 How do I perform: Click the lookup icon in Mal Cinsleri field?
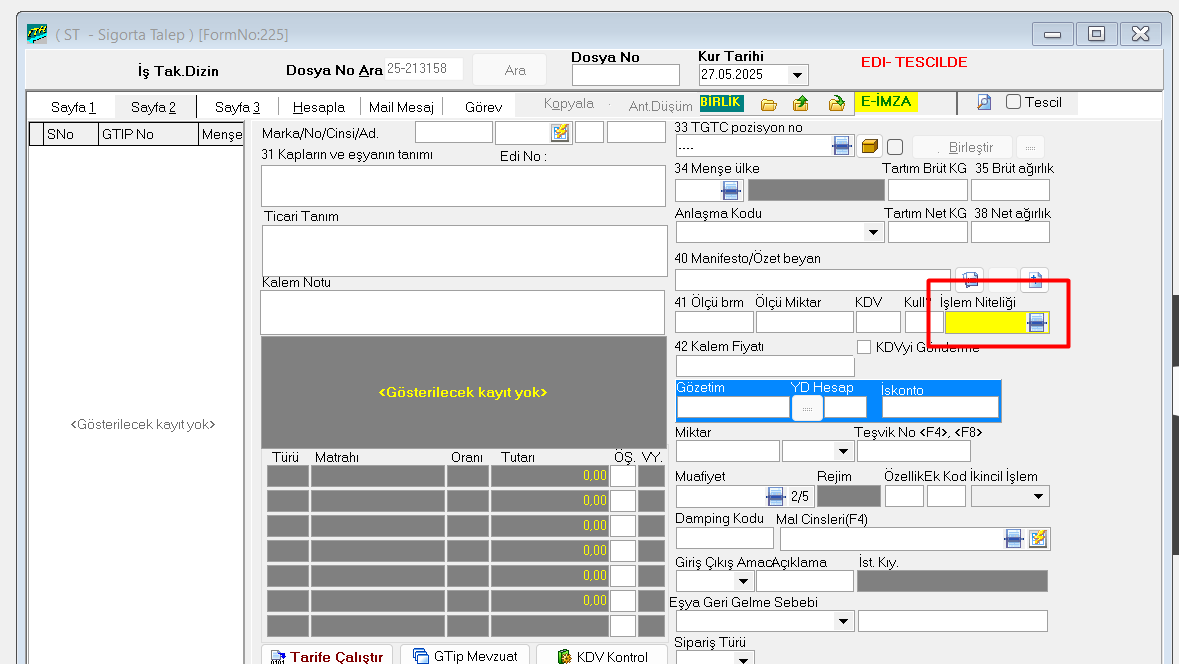[x=1014, y=539]
